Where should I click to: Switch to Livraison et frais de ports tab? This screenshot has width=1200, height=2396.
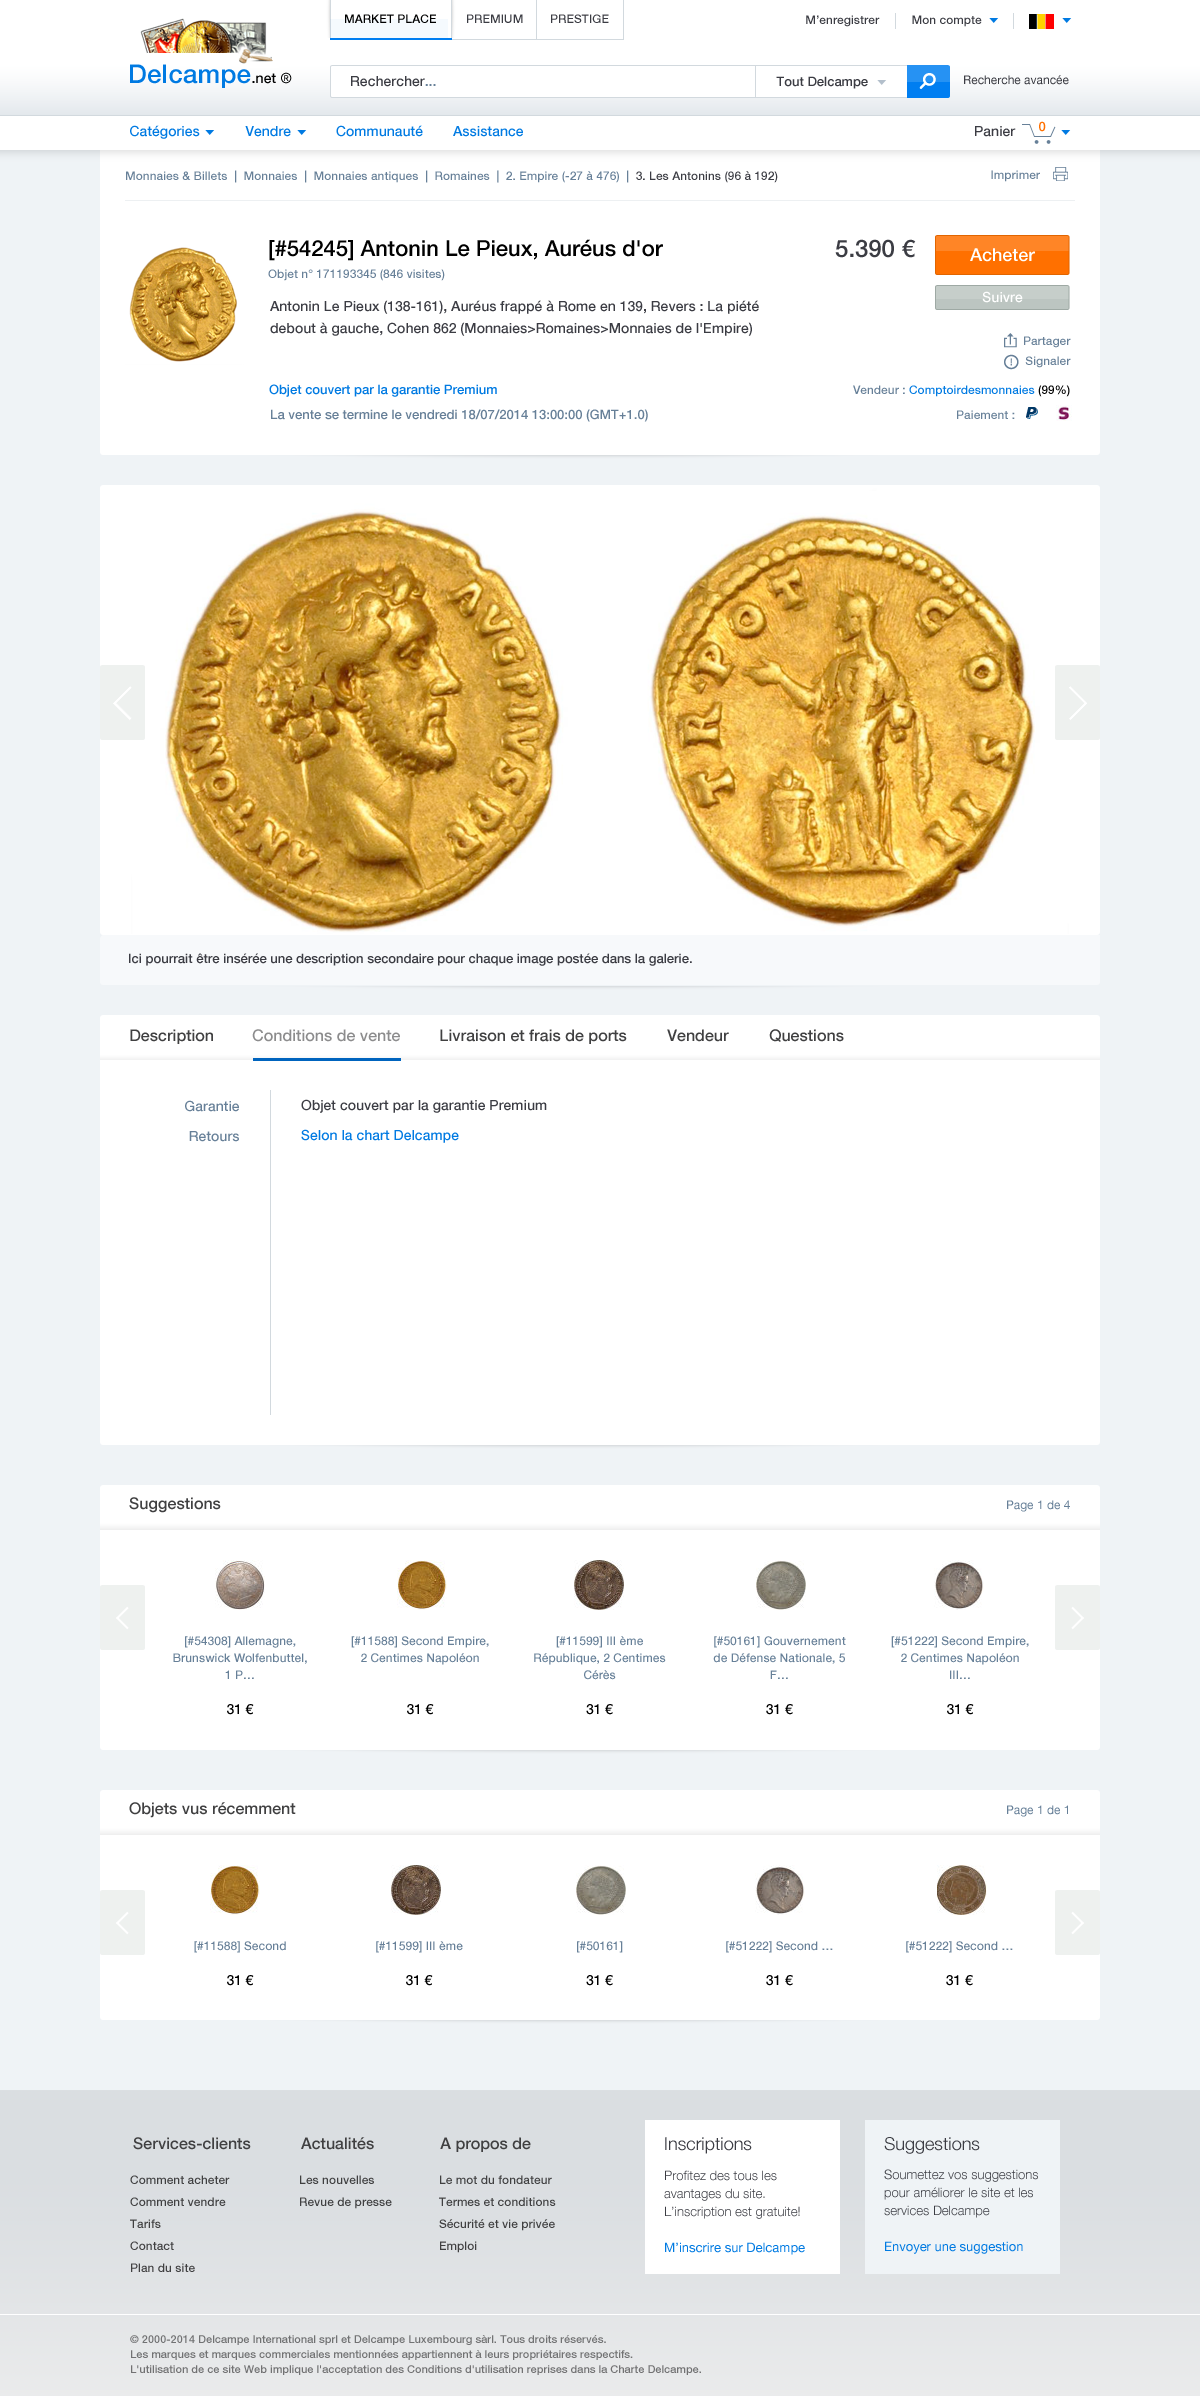pos(533,1036)
